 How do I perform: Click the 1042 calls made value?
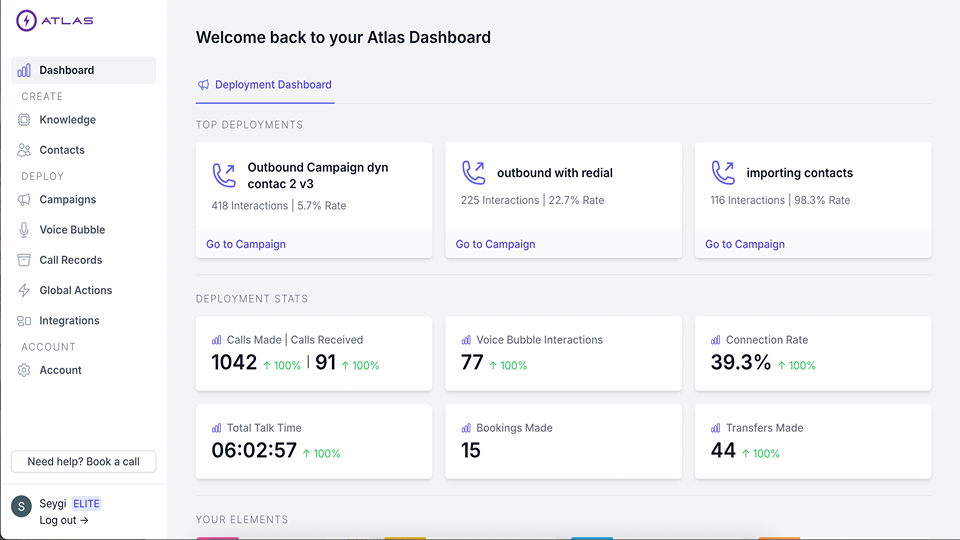pos(234,362)
